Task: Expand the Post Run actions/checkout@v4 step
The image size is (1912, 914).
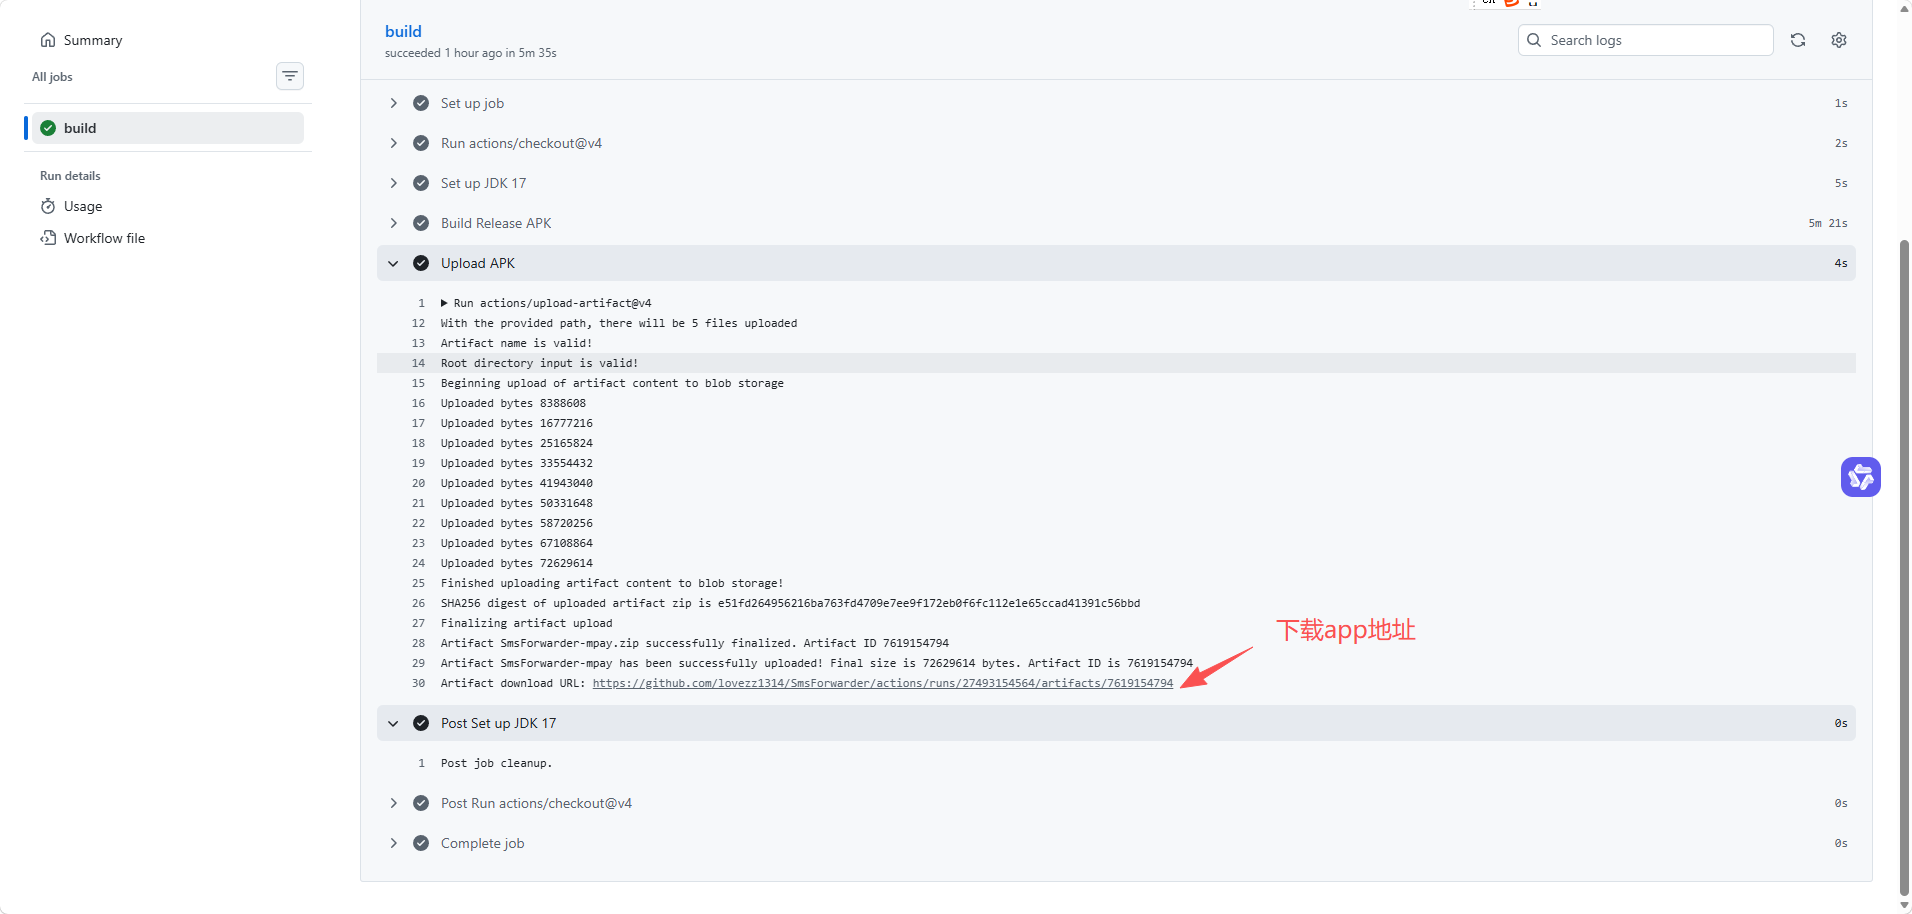Action: point(394,803)
